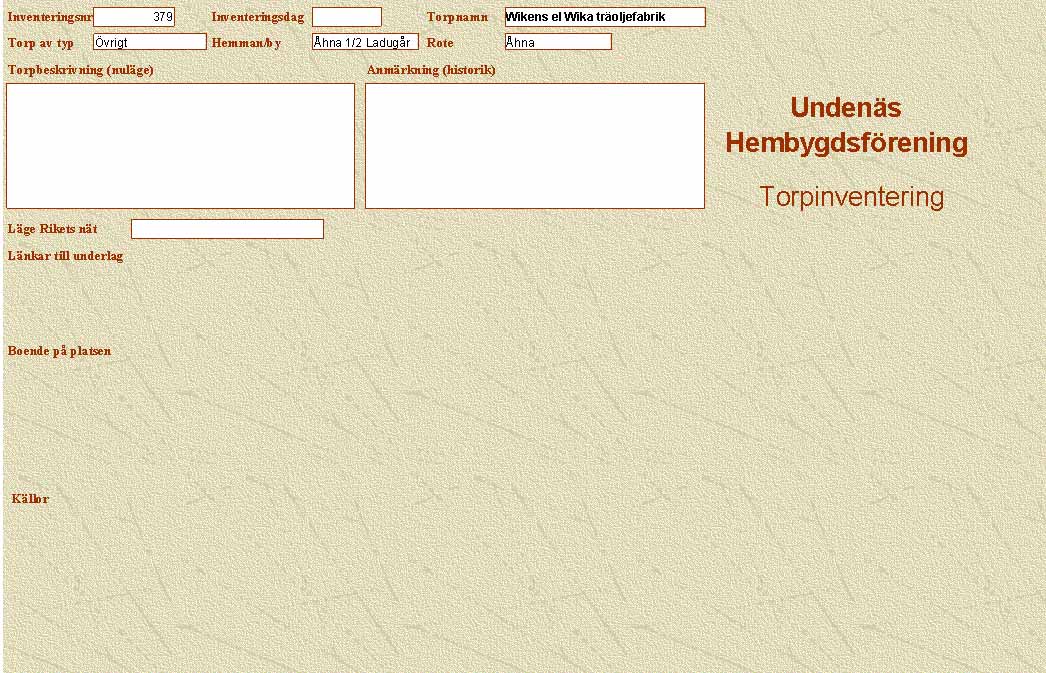The width and height of the screenshot is (1046, 673).
Task: Click the 'Undenäs Hembygdsförening' heading
Action: (846, 125)
